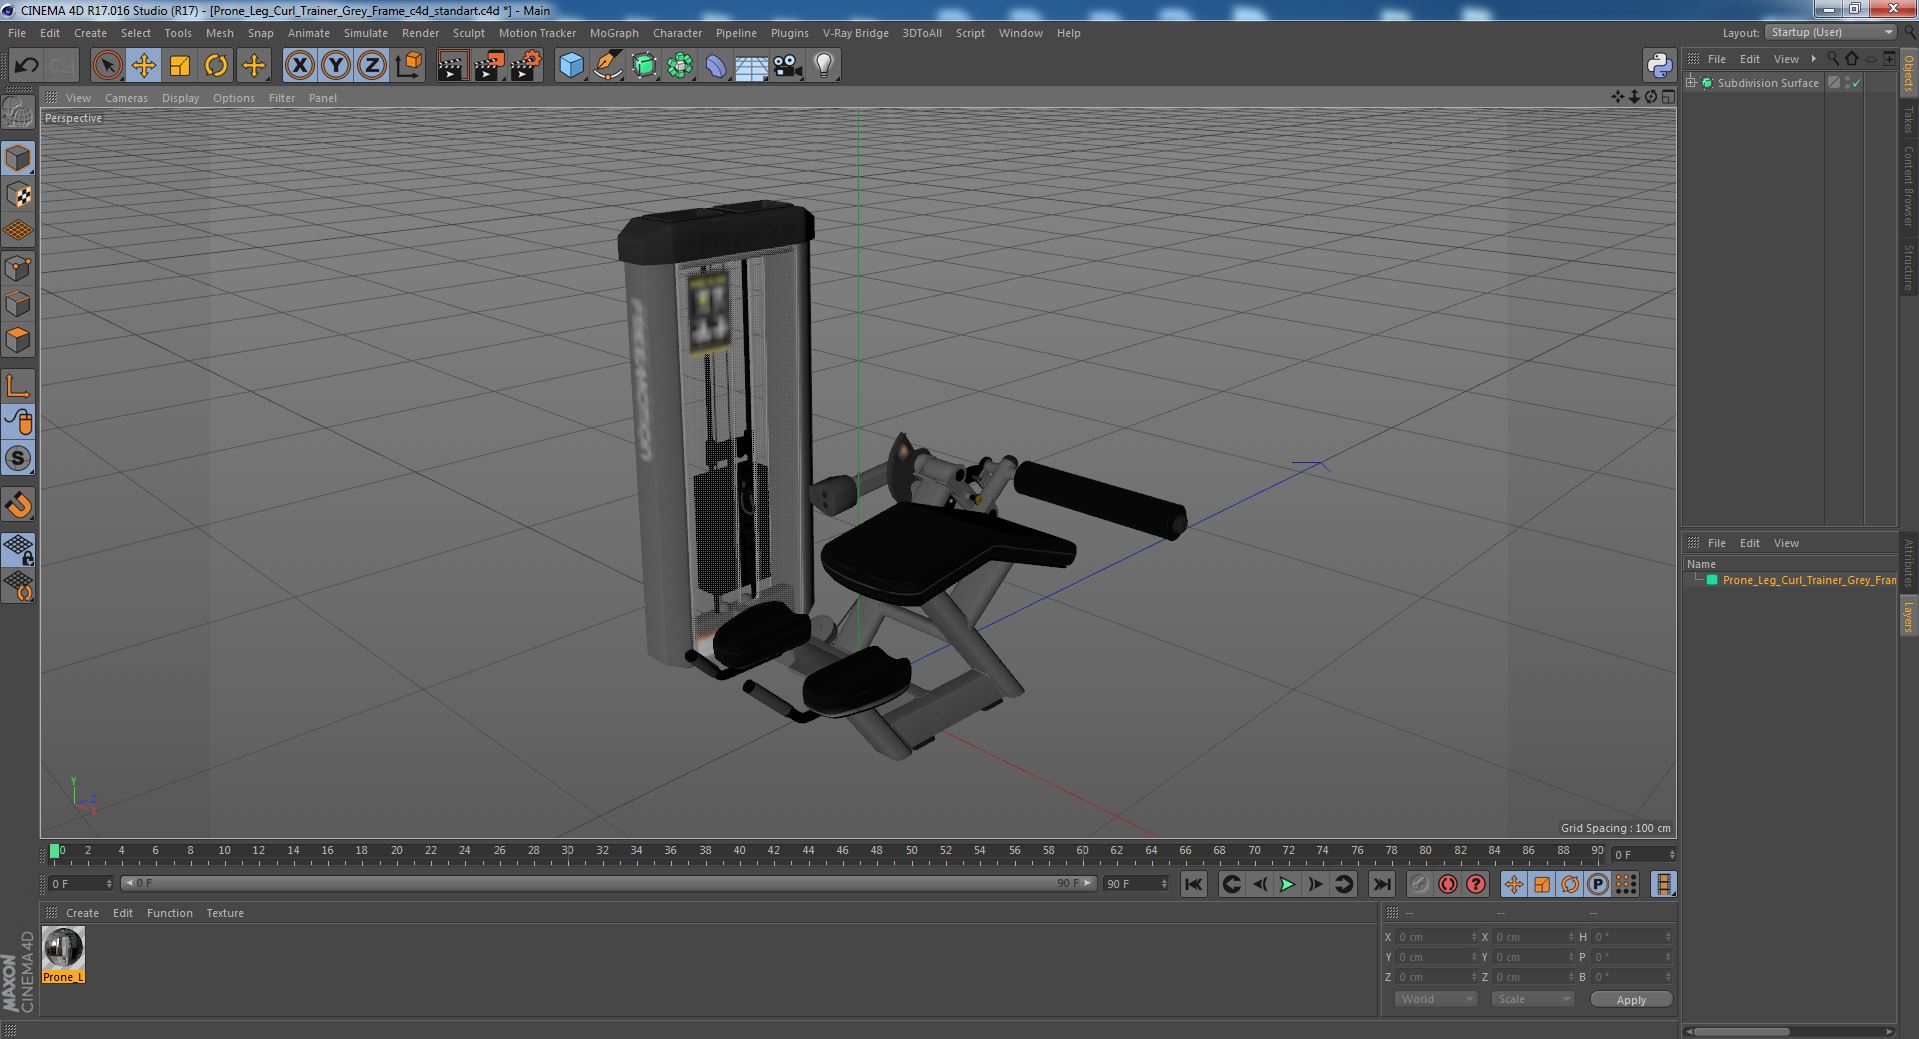This screenshot has width=1919, height=1039.
Task: Open Array modeling objects icon
Action: [x=680, y=66]
